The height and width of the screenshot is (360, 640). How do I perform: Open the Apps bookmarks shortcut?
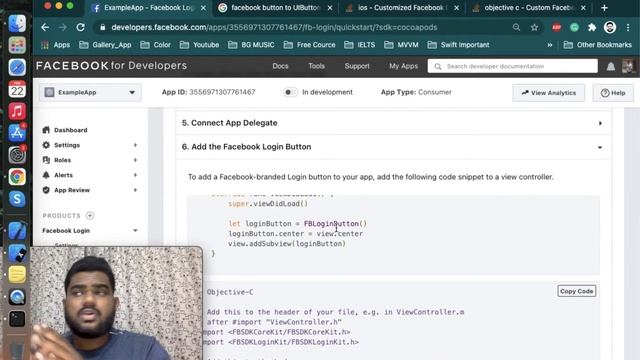pos(56,45)
